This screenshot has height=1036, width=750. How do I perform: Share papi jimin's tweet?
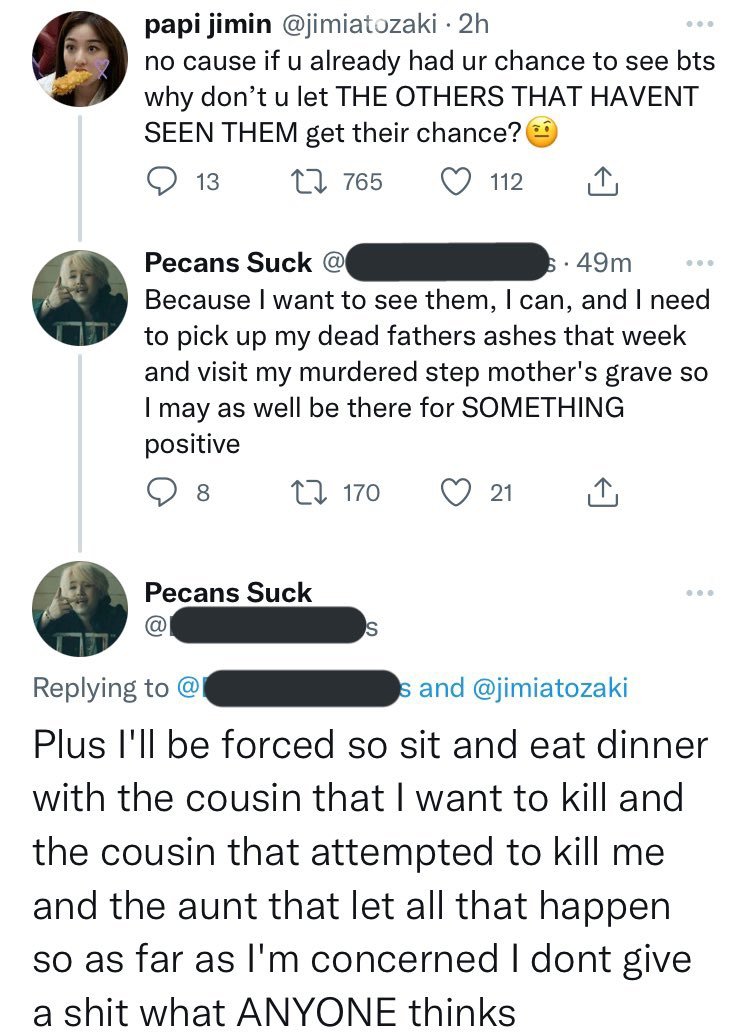coord(602,182)
